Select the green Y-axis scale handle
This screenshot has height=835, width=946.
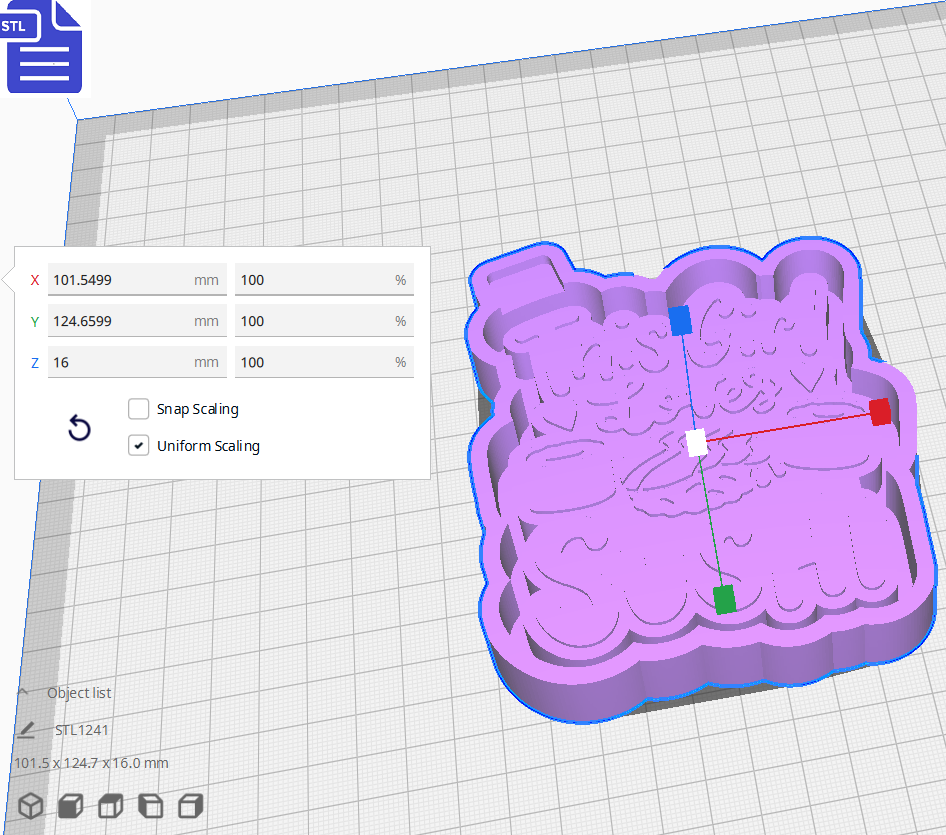[x=722, y=599]
